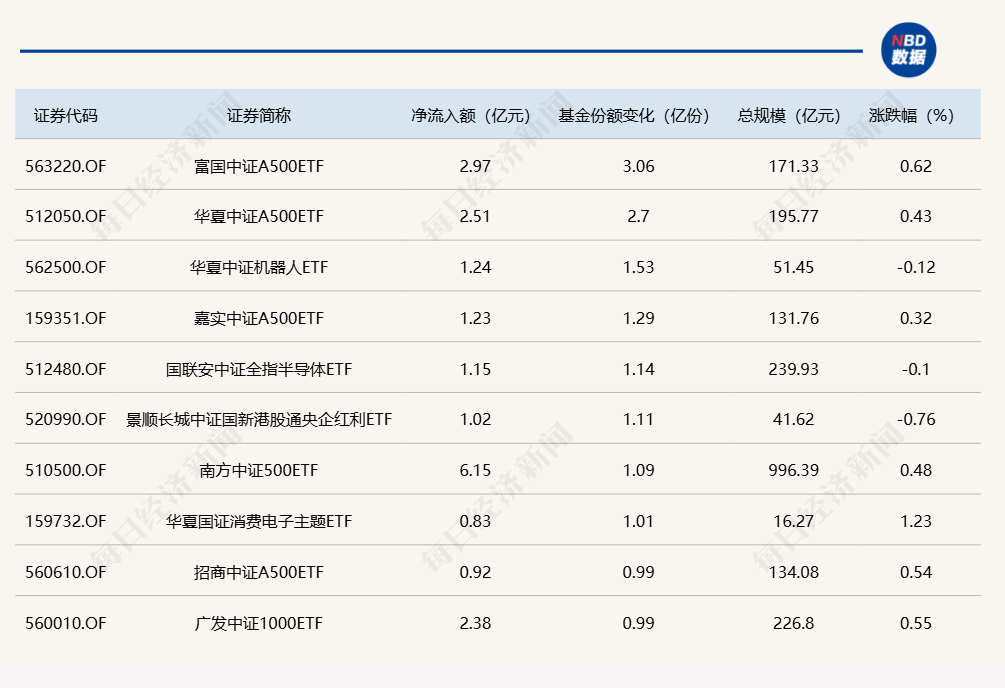
Task: Click net inflow value 1.15
Action: pyautogui.click(x=475, y=369)
